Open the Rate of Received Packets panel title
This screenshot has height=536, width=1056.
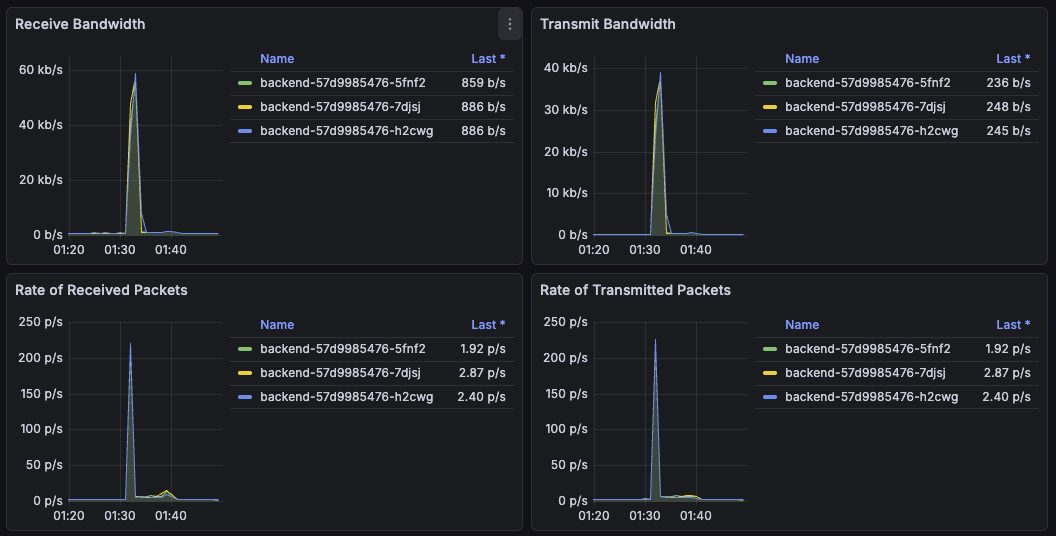coord(101,290)
